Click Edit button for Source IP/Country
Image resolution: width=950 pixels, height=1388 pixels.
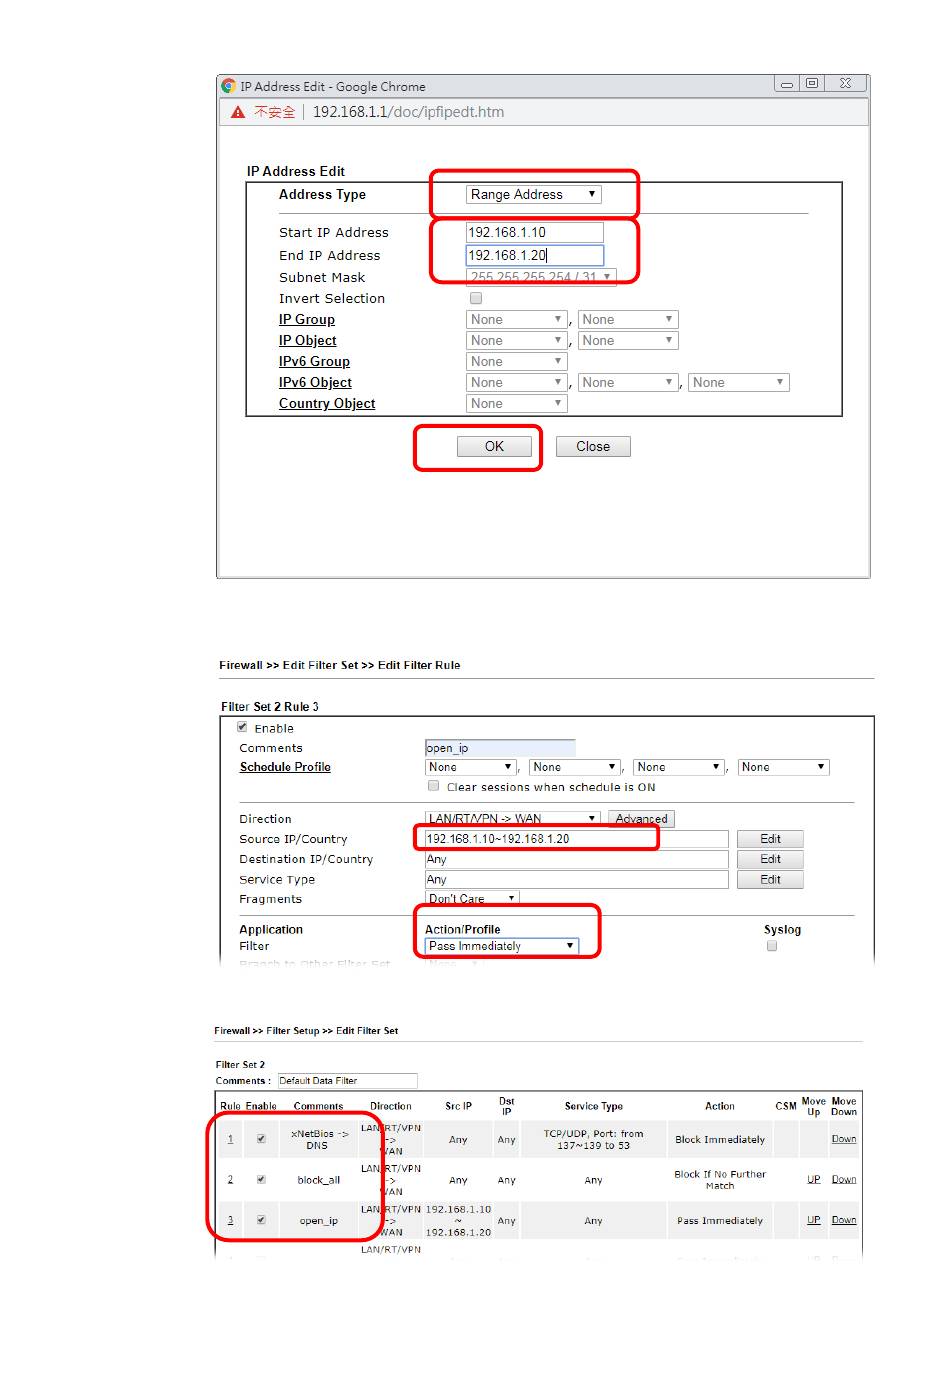pyautogui.click(x=770, y=839)
